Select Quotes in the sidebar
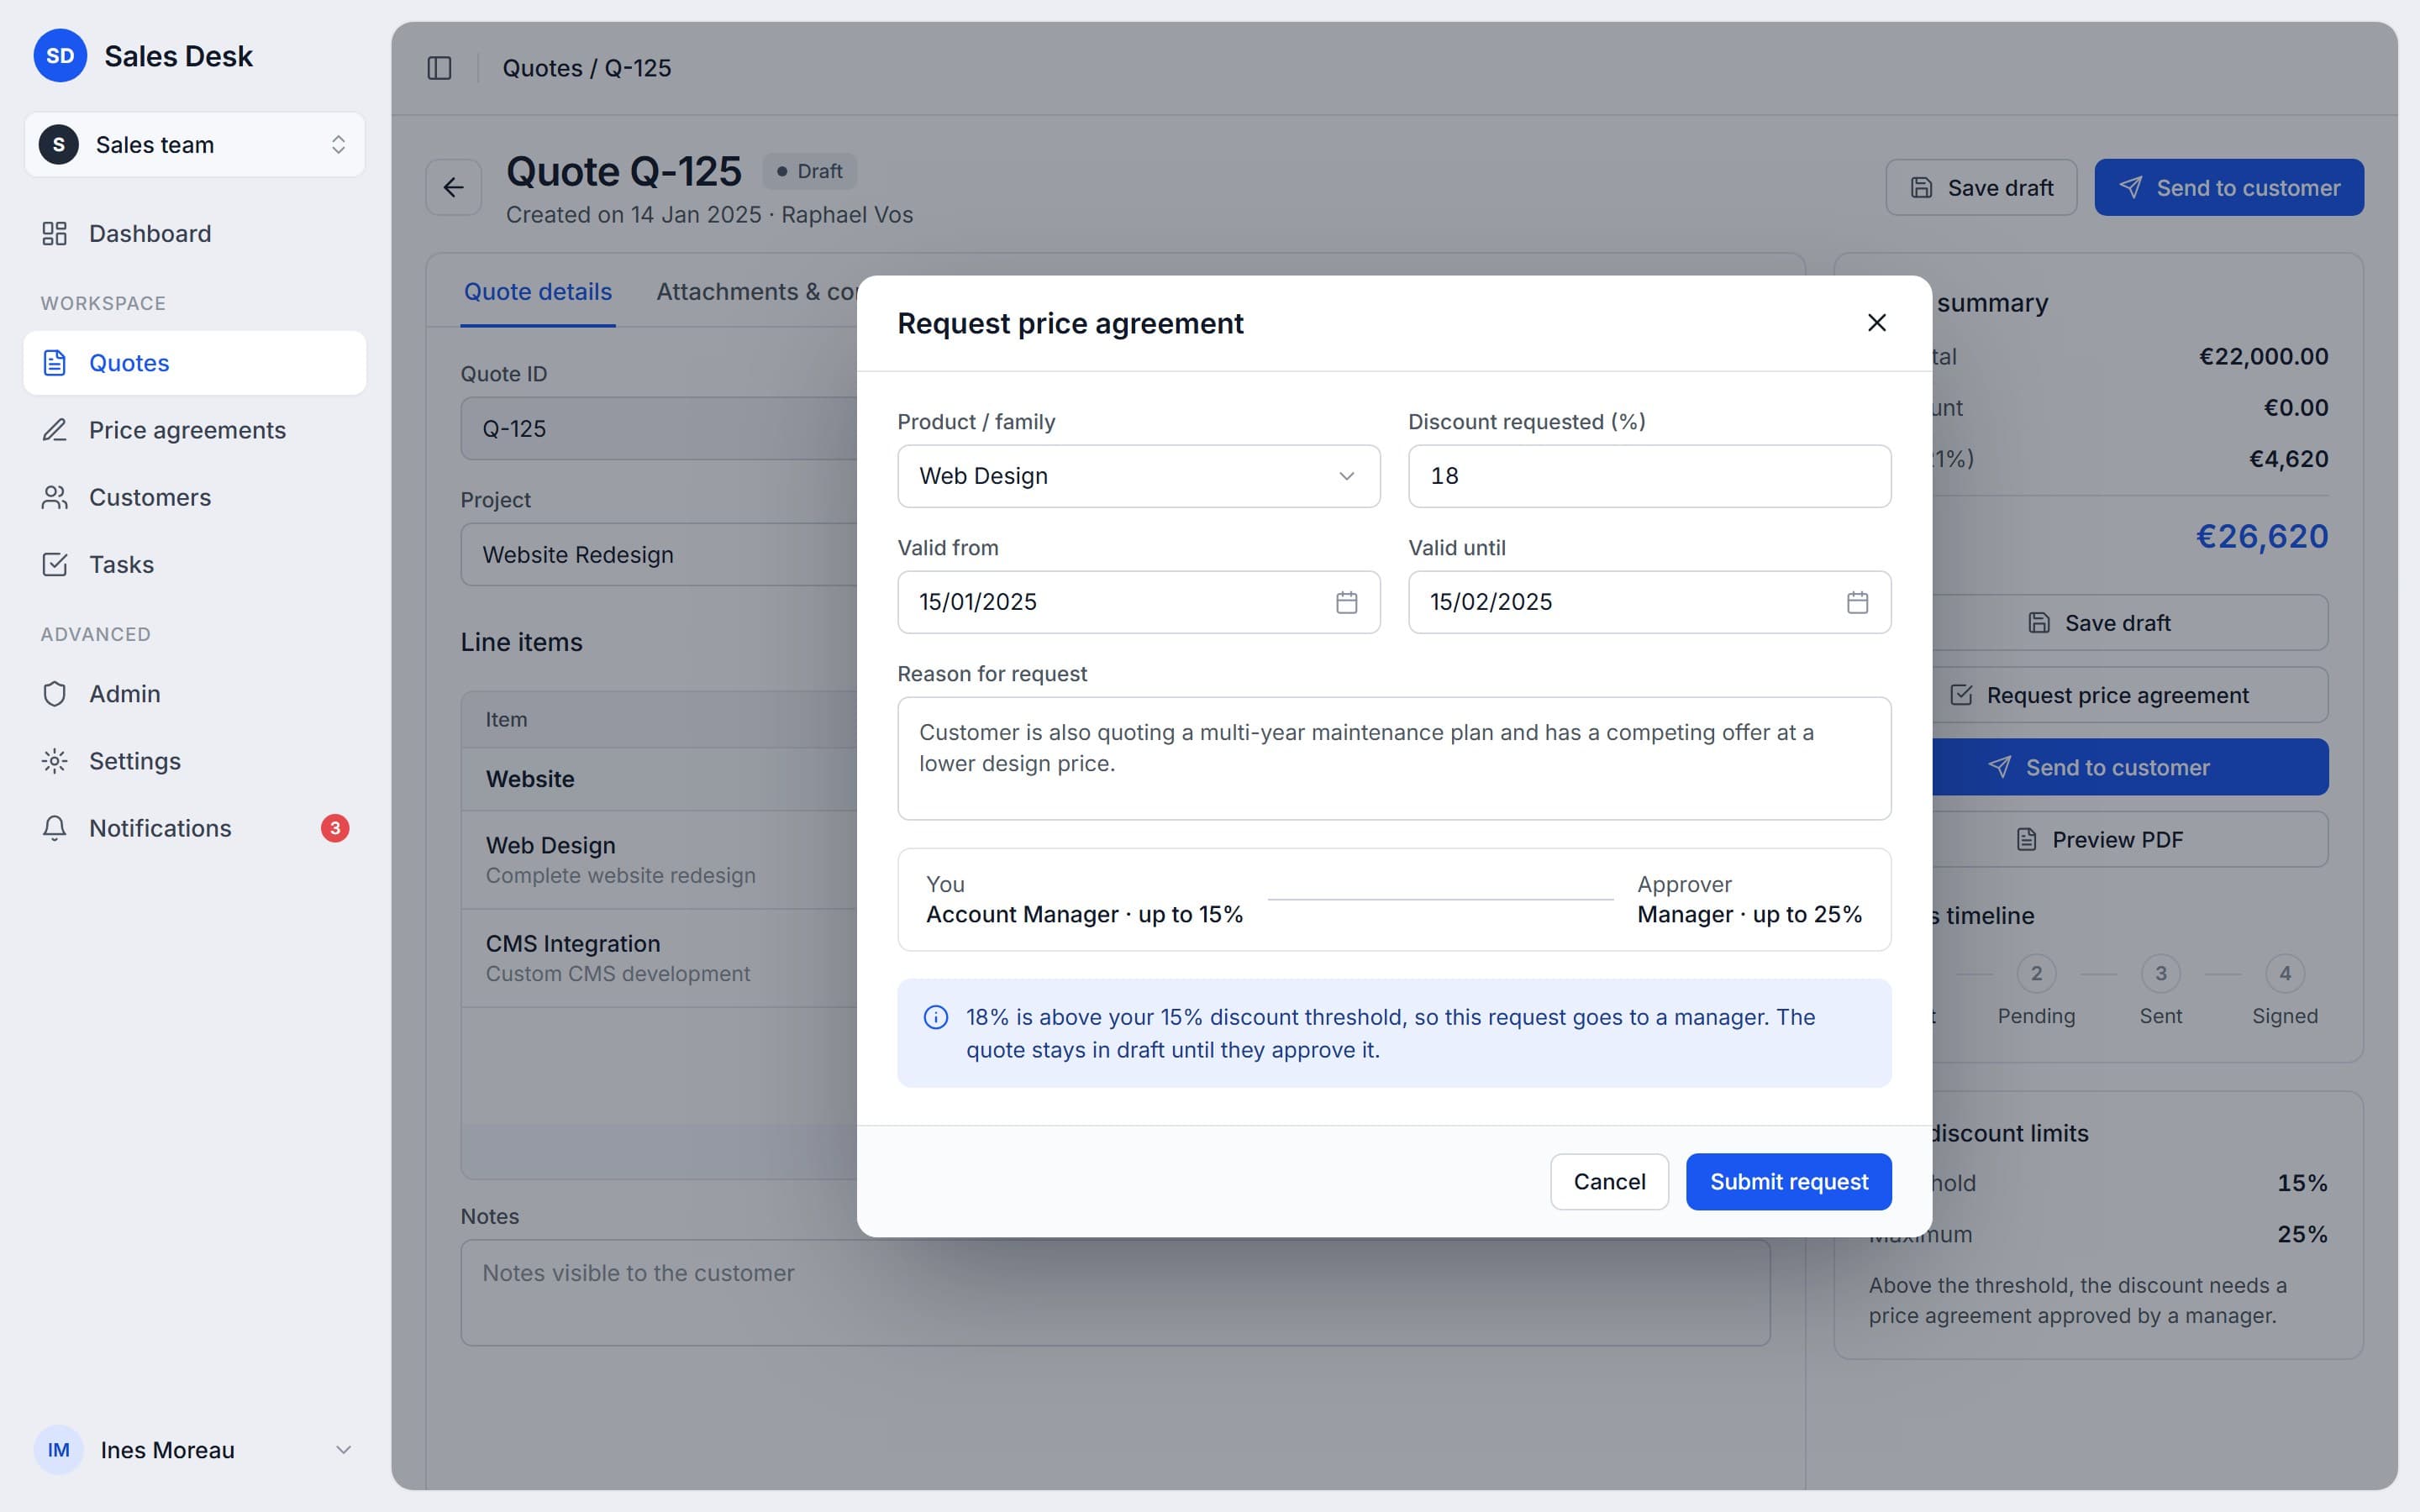This screenshot has width=2420, height=1512. click(195, 363)
